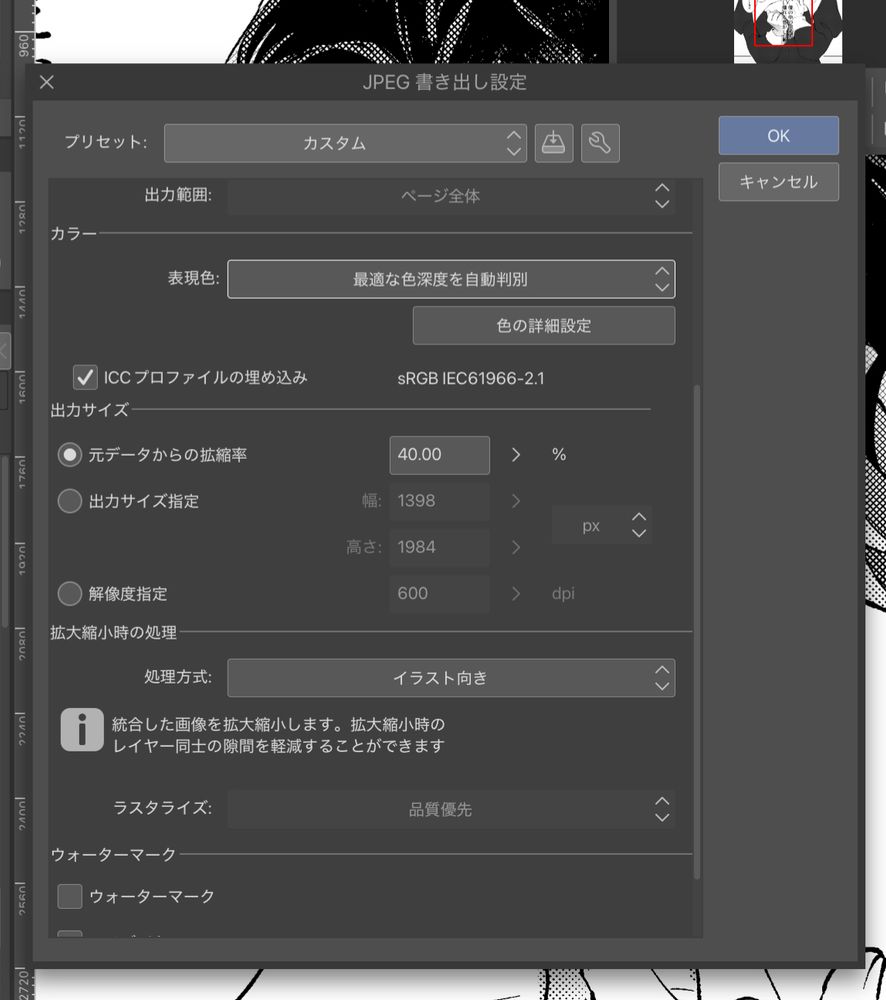This screenshot has height=1000, width=886.
Task: Open preset settings wrench icon
Action: [600, 143]
